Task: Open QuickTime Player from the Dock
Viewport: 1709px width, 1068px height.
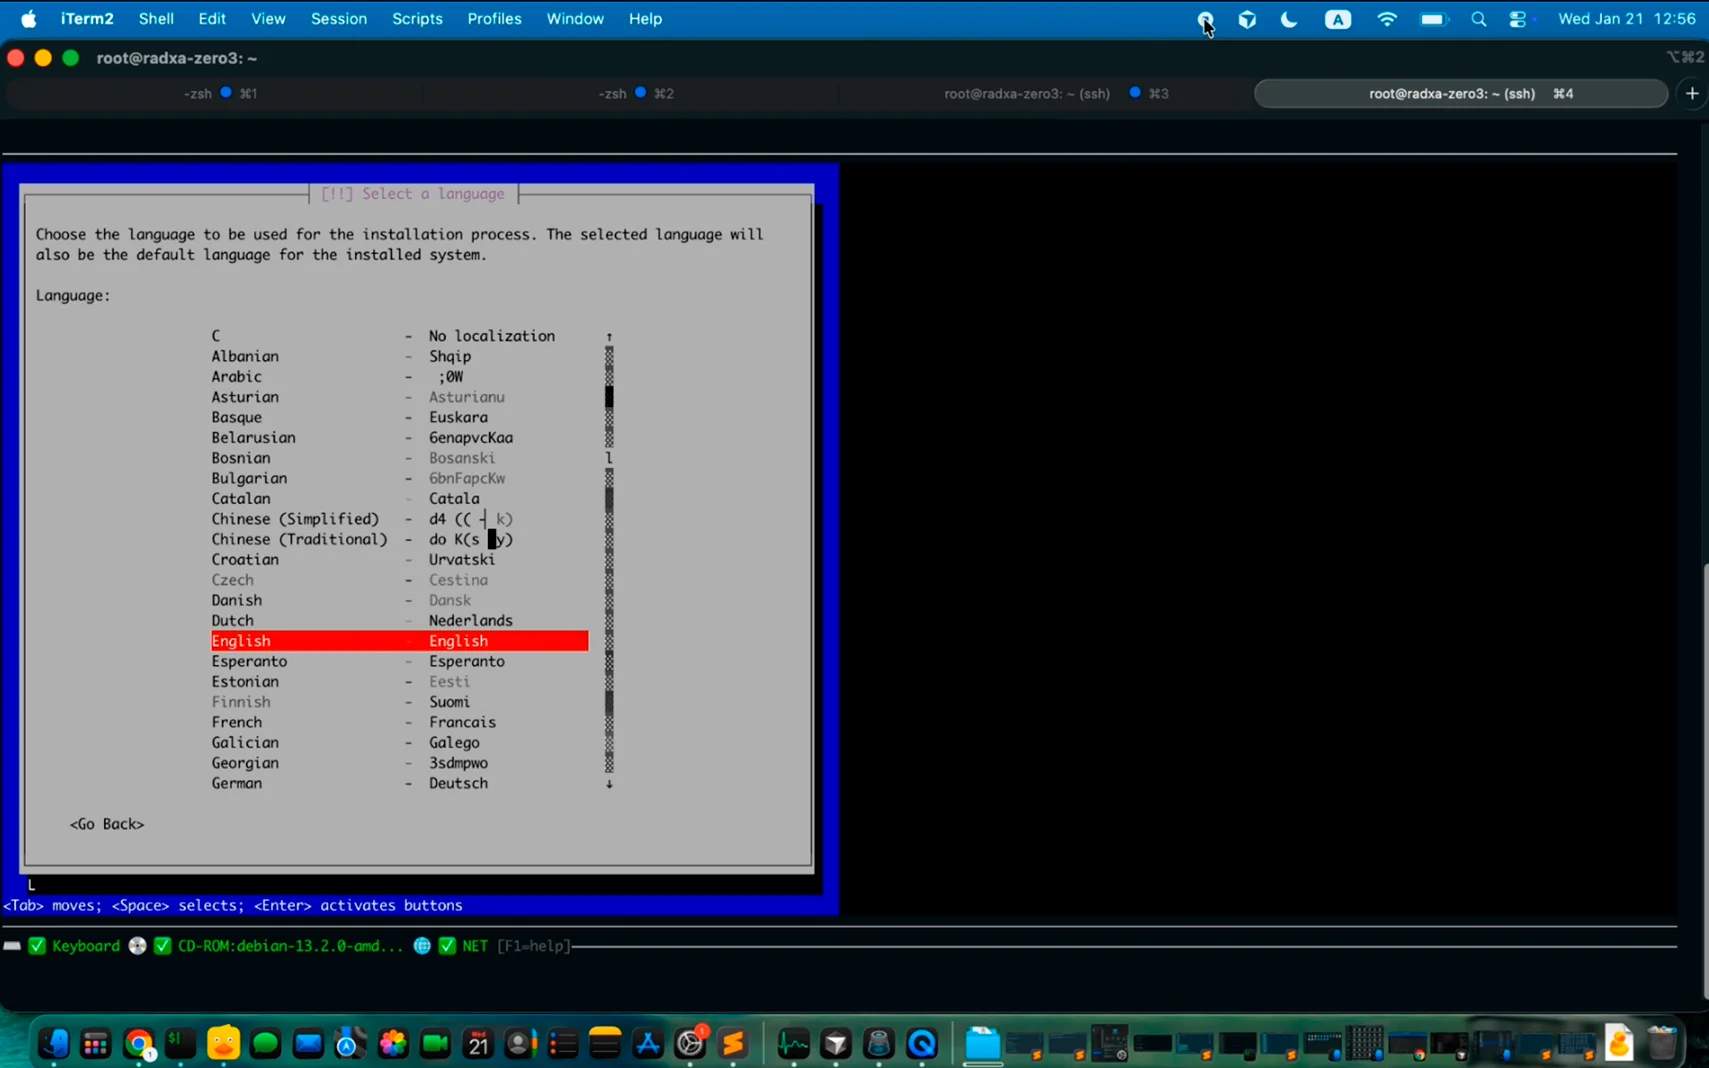Action: (921, 1043)
